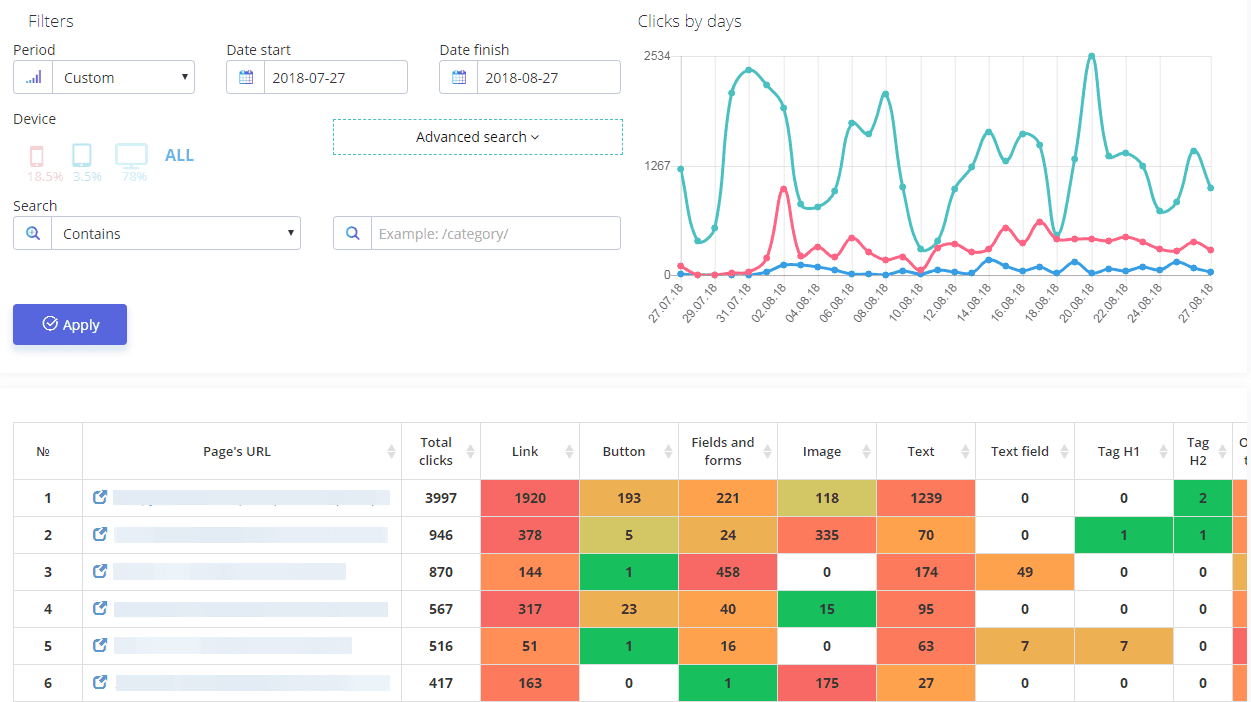The image size is (1251, 702).
Task: Select the desktop monitor device icon
Action: (131, 155)
